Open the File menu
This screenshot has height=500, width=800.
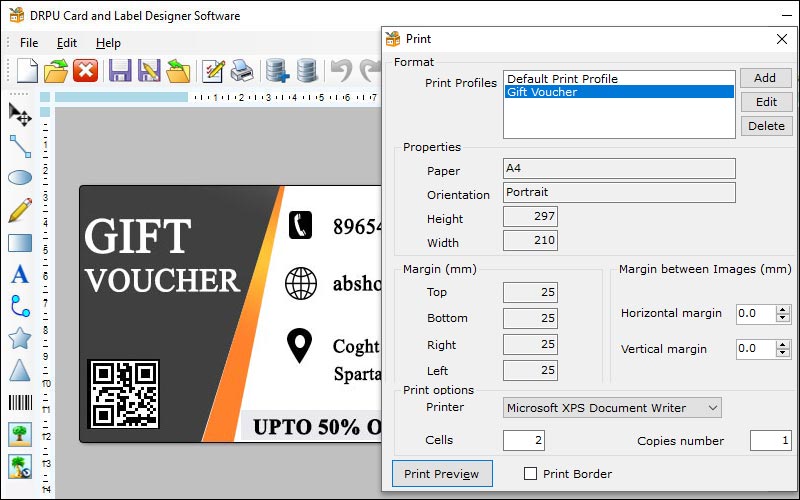click(x=29, y=43)
